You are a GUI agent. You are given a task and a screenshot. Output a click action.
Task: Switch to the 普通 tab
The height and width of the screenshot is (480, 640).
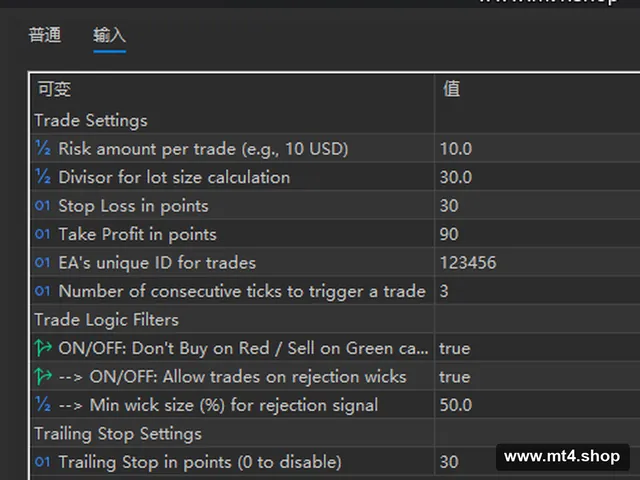(45, 35)
